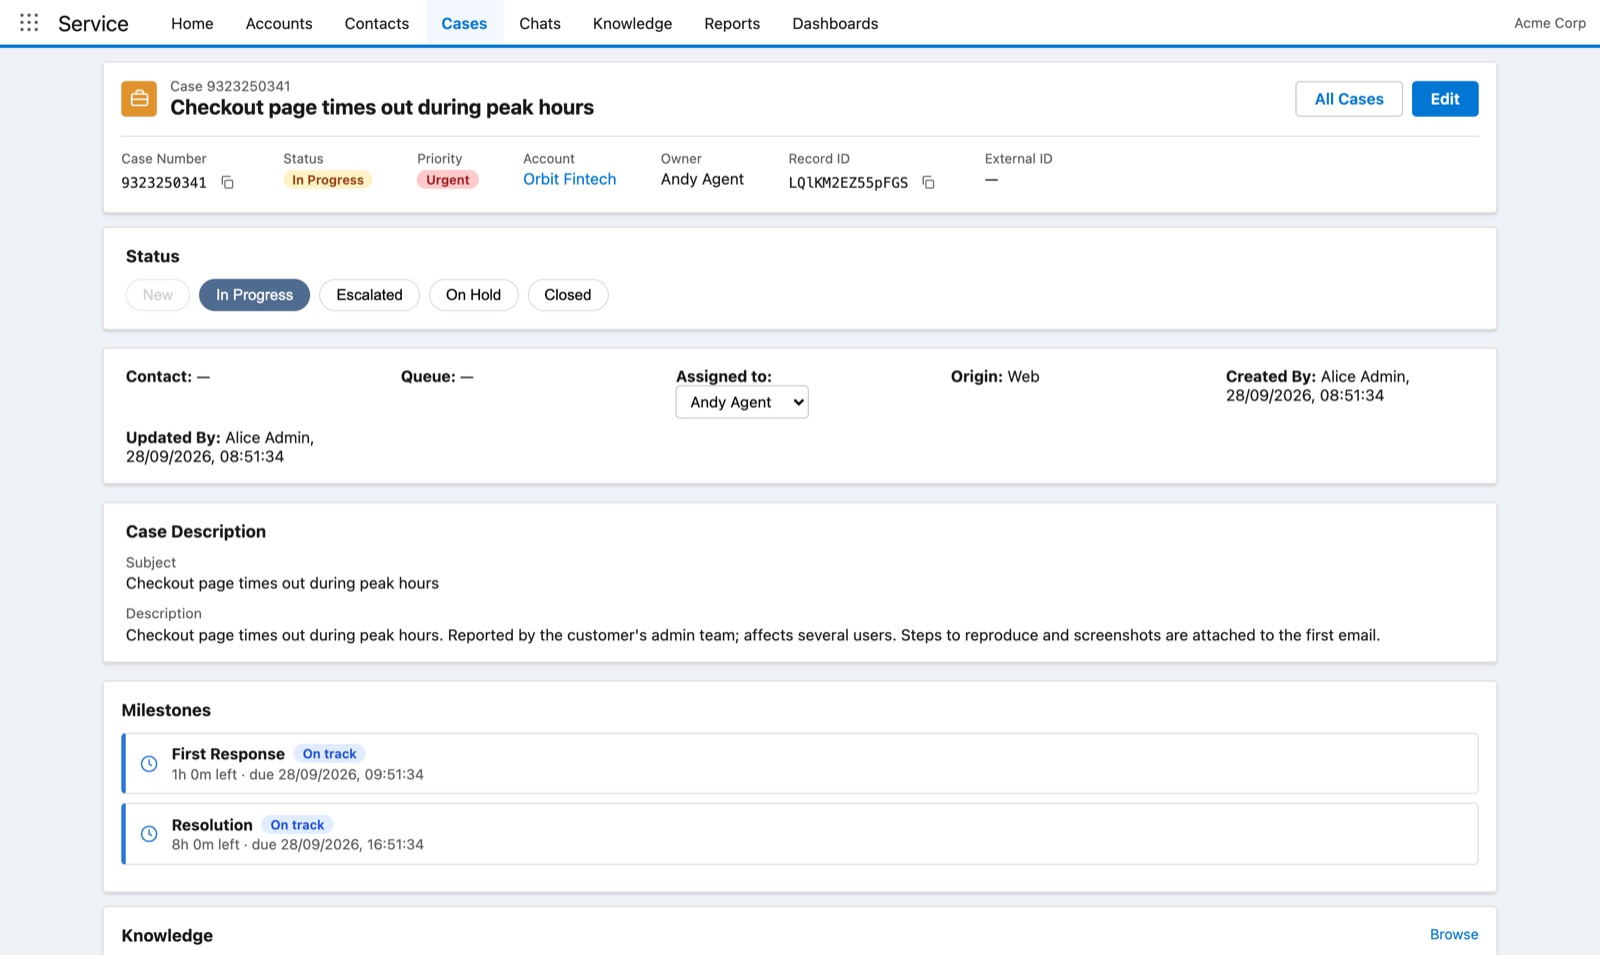Copy the Record ID using its copy icon
The image size is (1600, 955).
click(x=928, y=182)
